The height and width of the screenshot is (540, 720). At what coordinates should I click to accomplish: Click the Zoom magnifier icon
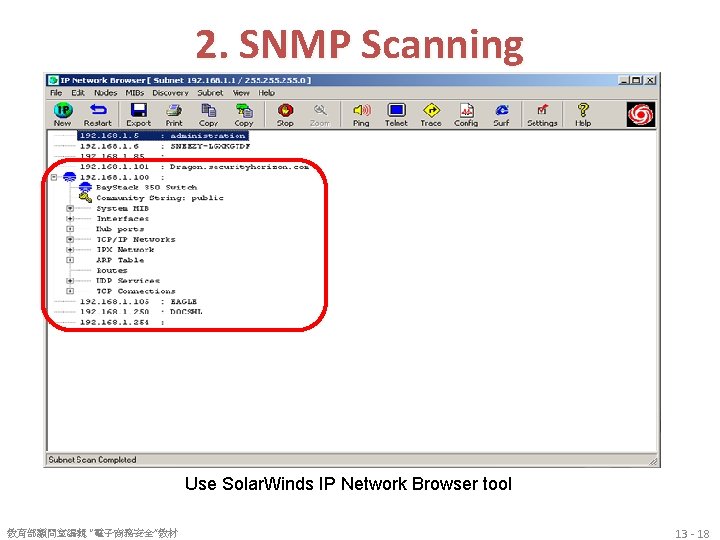tap(320, 110)
